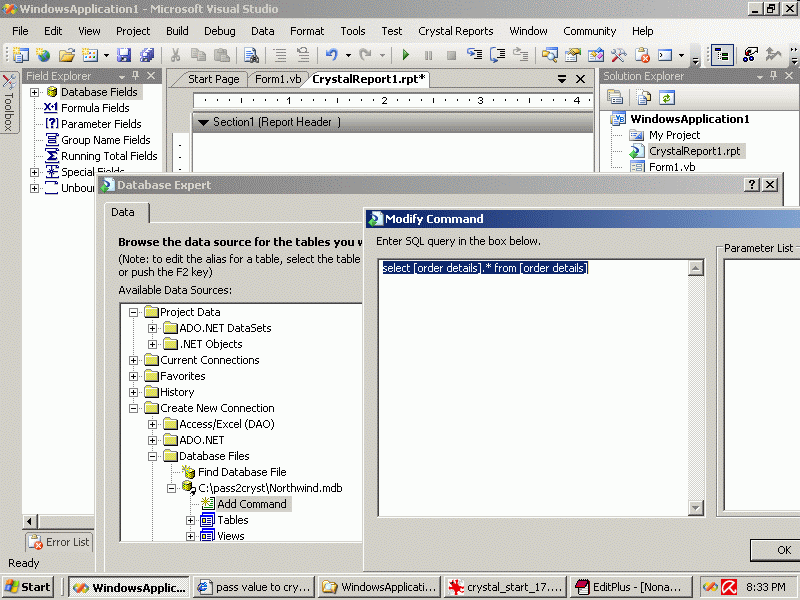Click the Database Expert help question-mark button
This screenshot has height=600, width=800.
click(752, 185)
